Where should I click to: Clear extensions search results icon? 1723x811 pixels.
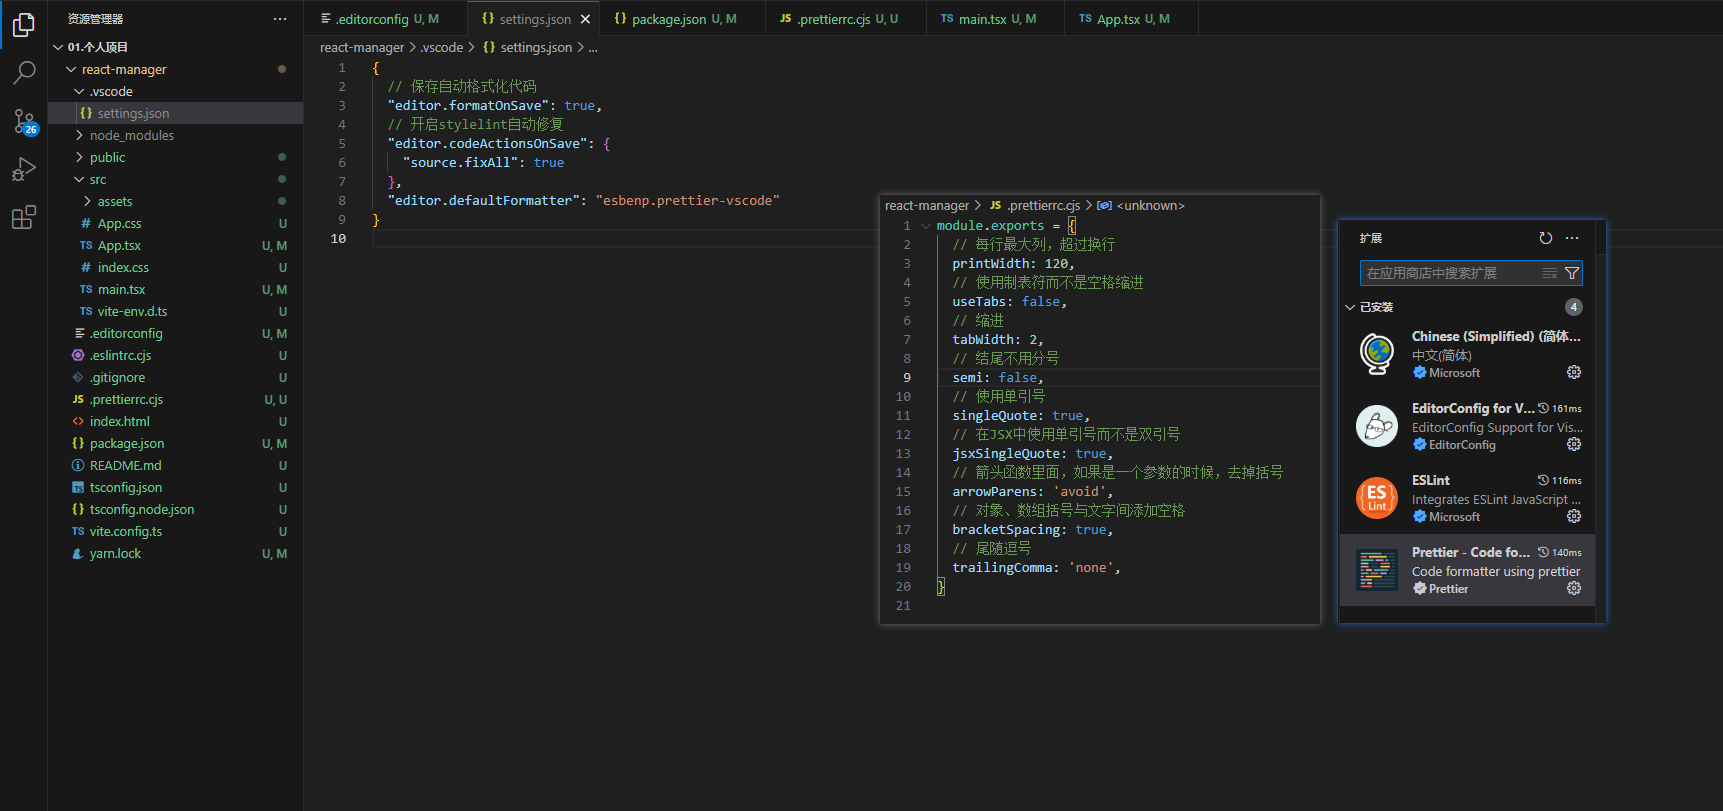(1550, 273)
